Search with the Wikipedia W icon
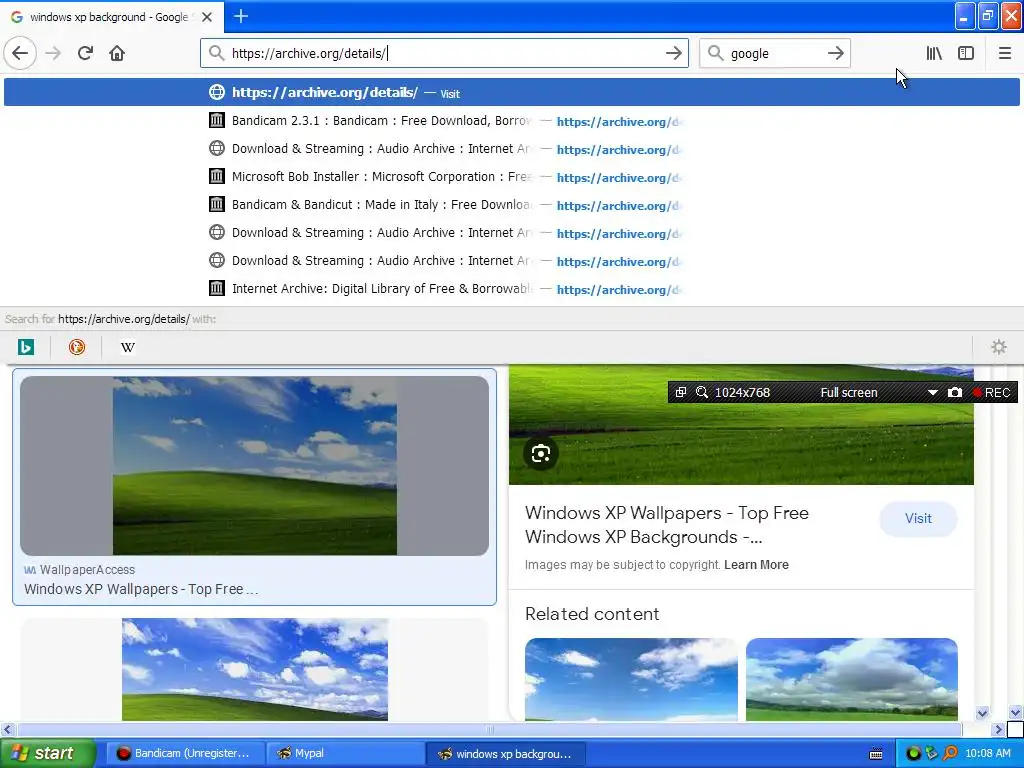 [128, 347]
